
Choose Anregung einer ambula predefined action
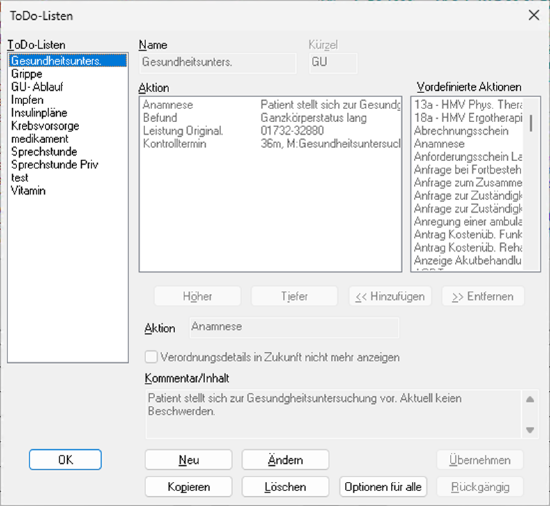click(x=468, y=221)
